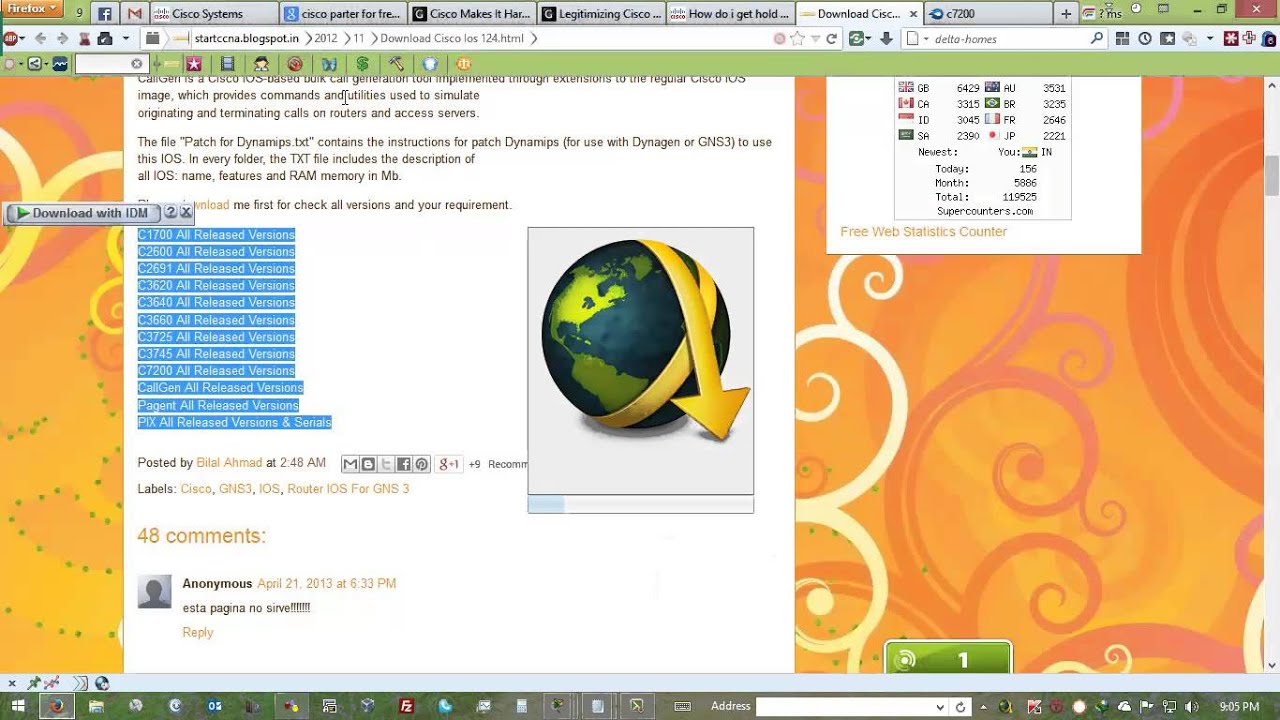The height and width of the screenshot is (720, 1280).
Task: Open Outlook from the taskbar
Action: click(x=214, y=706)
